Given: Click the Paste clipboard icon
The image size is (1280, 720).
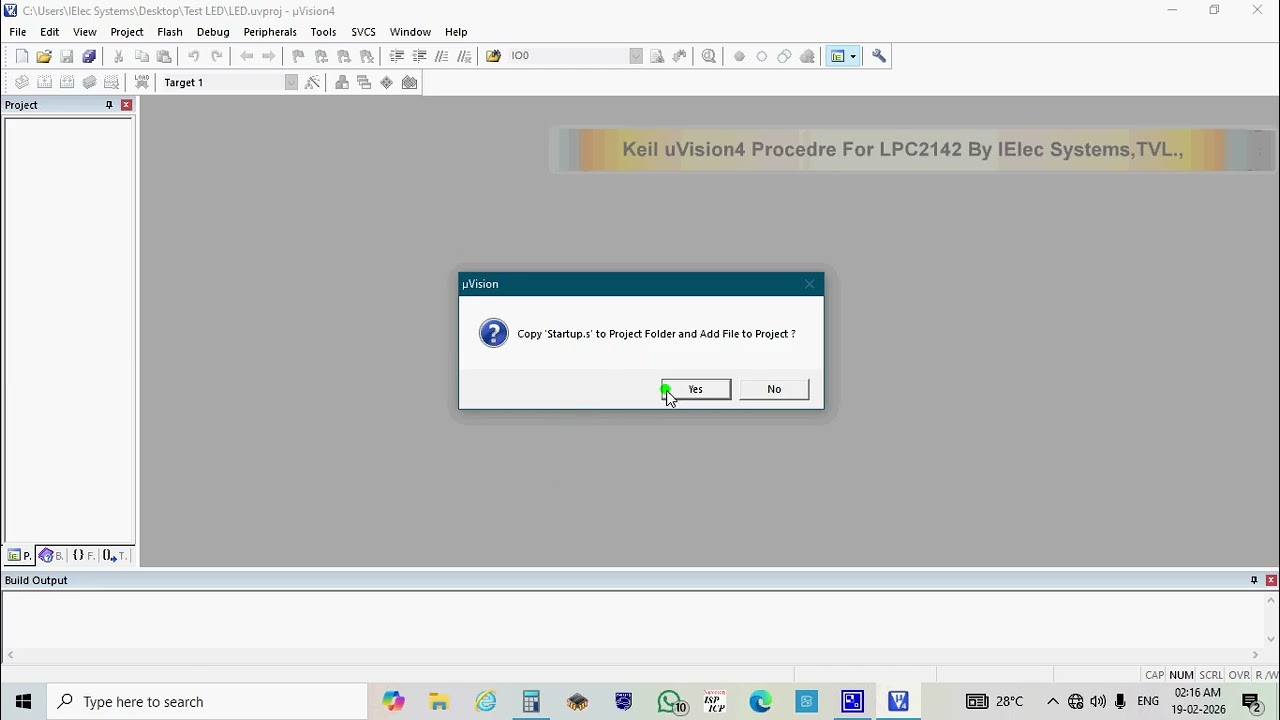Looking at the screenshot, I should tap(165, 56).
